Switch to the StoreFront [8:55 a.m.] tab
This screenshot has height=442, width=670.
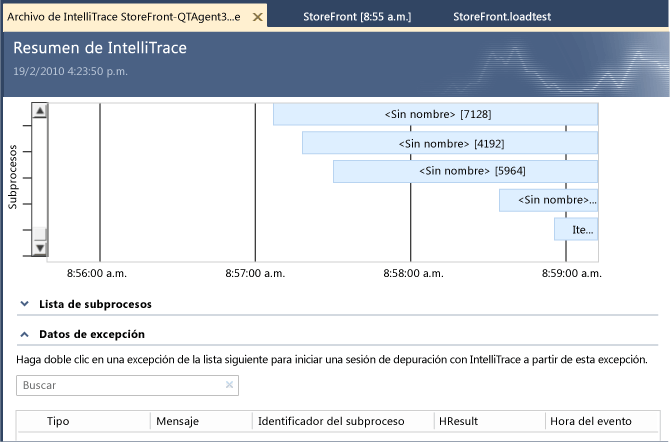pyautogui.click(x=357, y=17)
